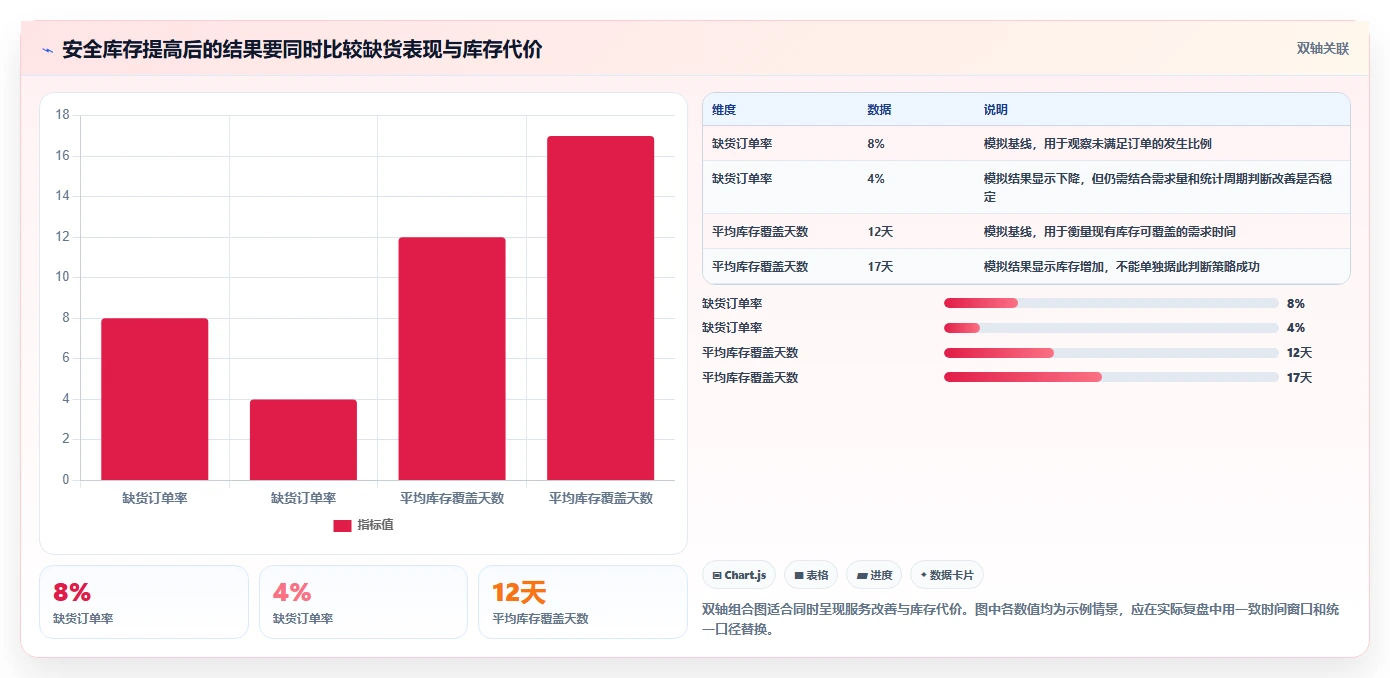Click the 数据 column header in table
The width and height of the screenshot is (1390, 678).
click(879, 110)
